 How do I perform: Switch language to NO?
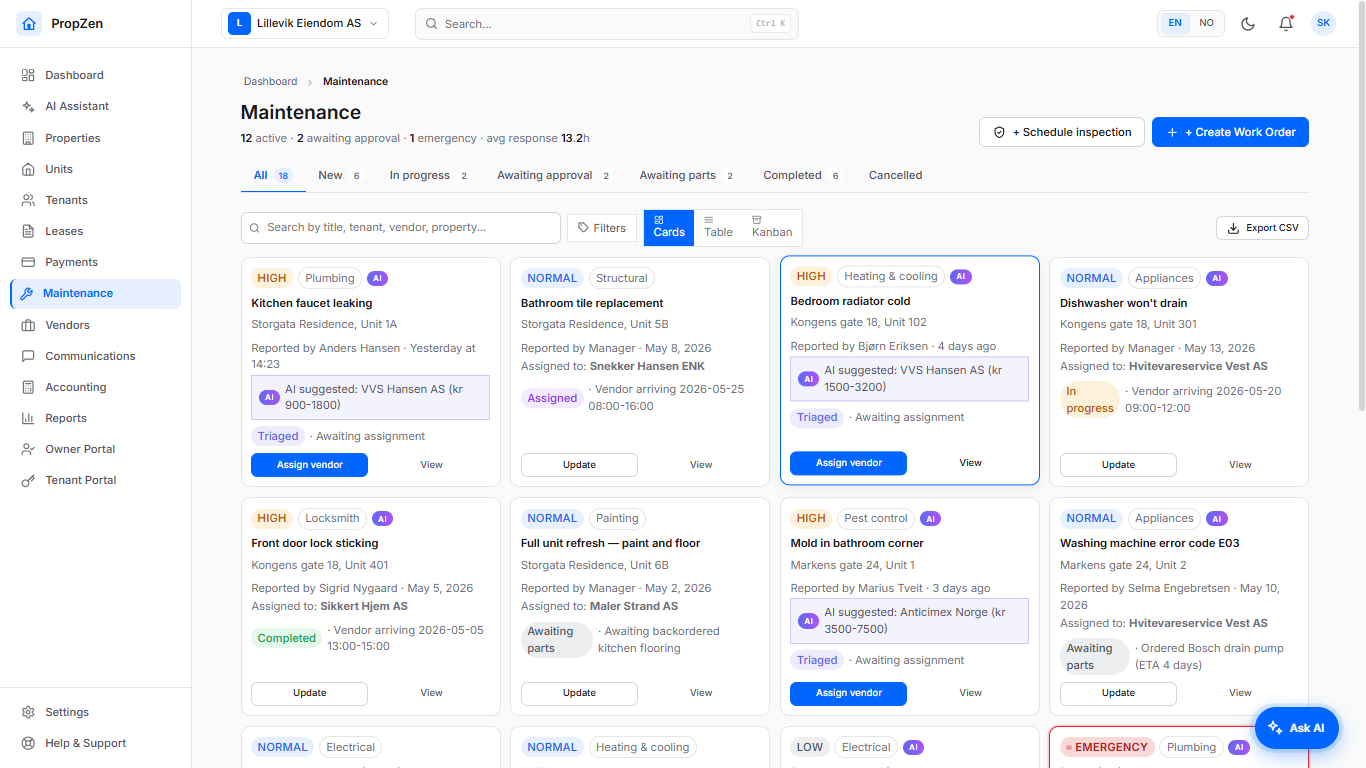click(1207, 23)
